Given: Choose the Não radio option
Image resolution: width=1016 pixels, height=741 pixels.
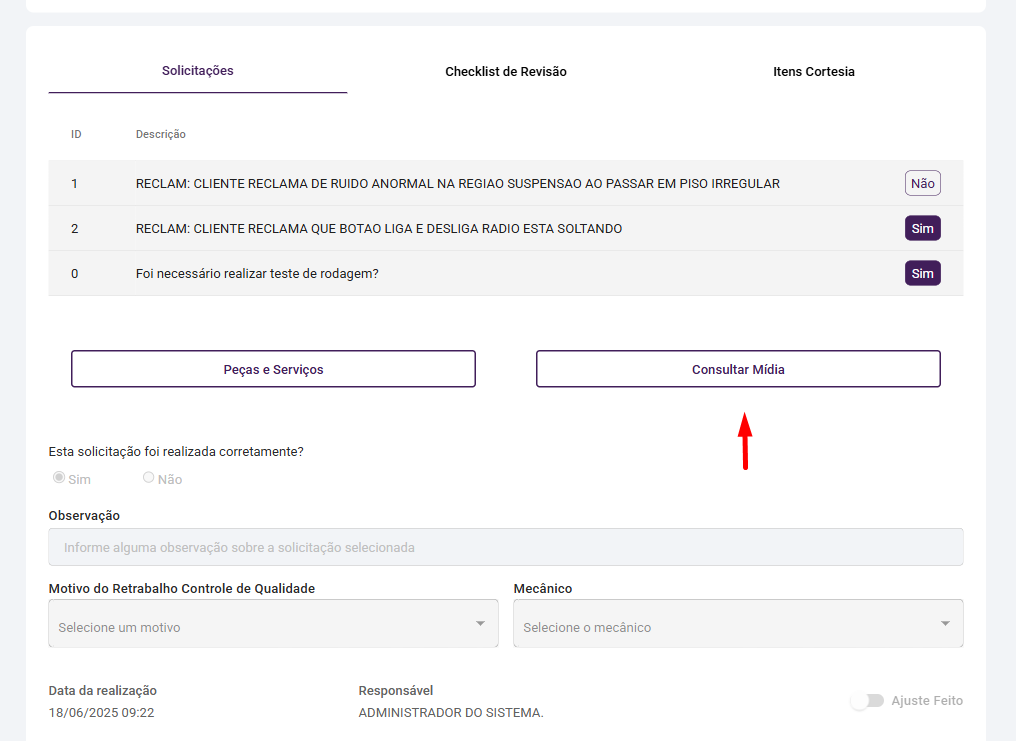Looking at the screenshot, I should click(149, 478).
